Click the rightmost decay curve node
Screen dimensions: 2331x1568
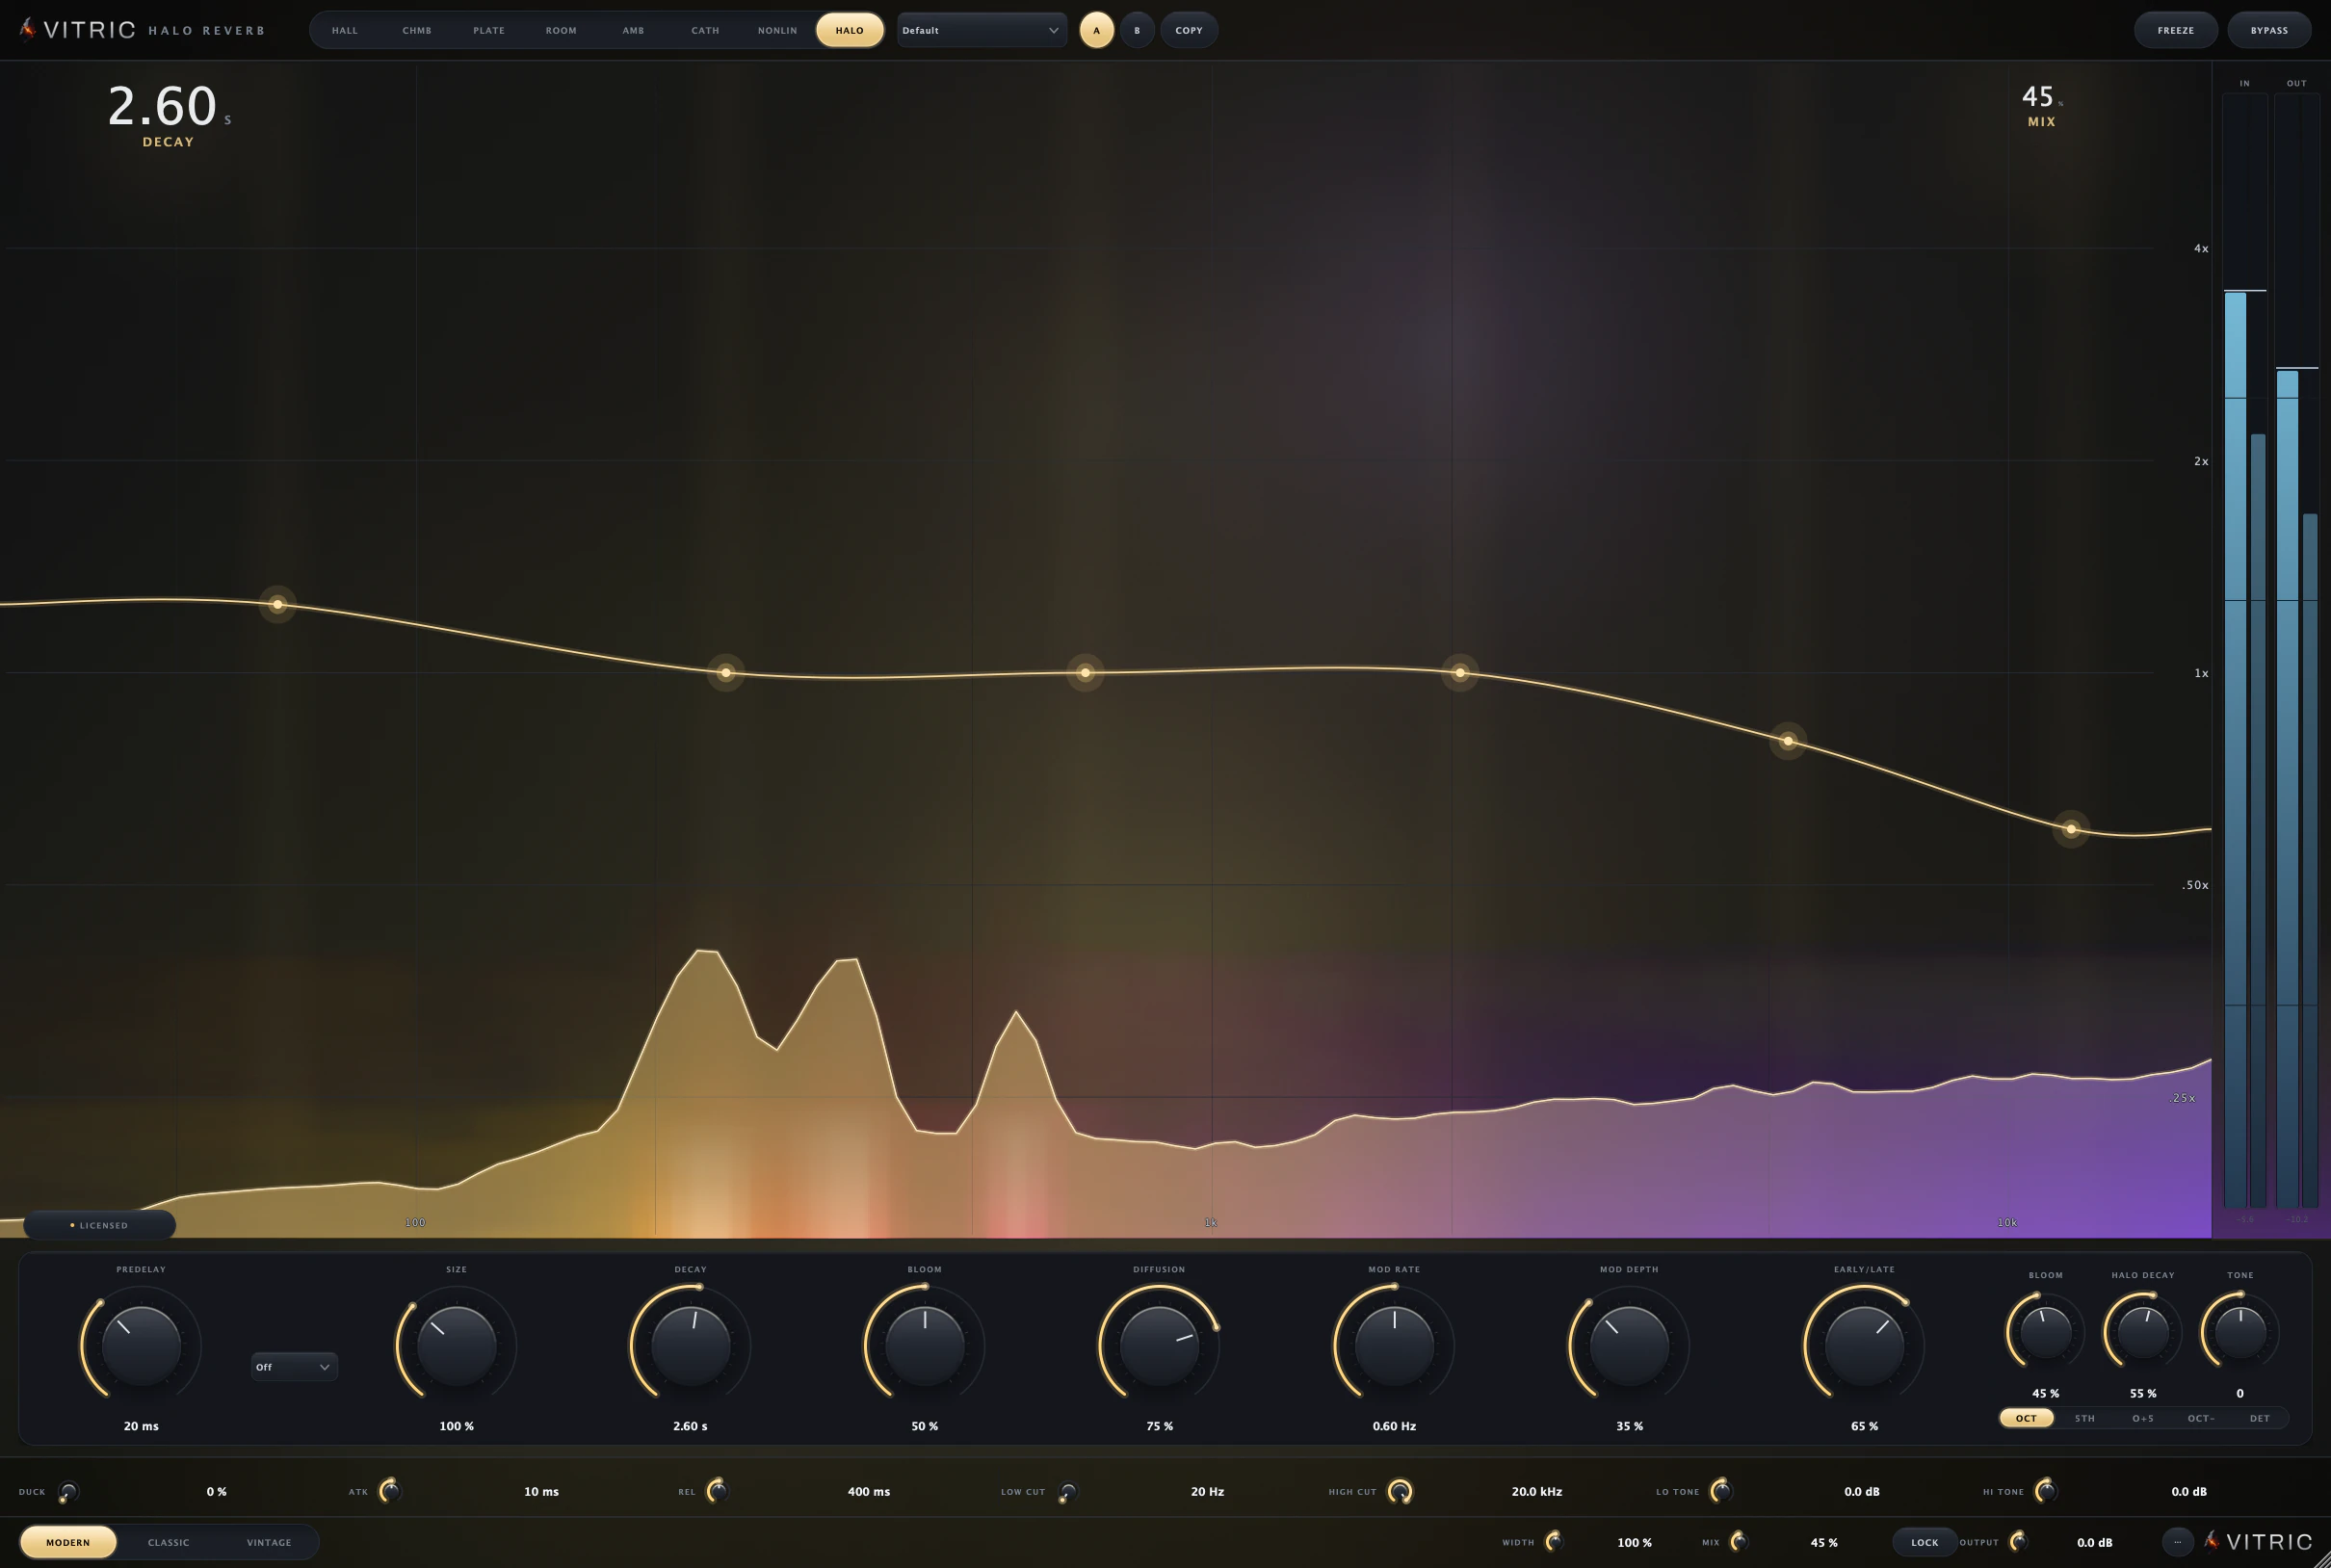[2071, 829]
